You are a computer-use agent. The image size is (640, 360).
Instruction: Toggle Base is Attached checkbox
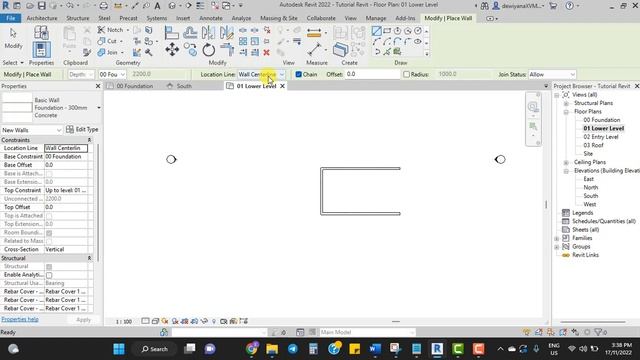coord(49,173)
